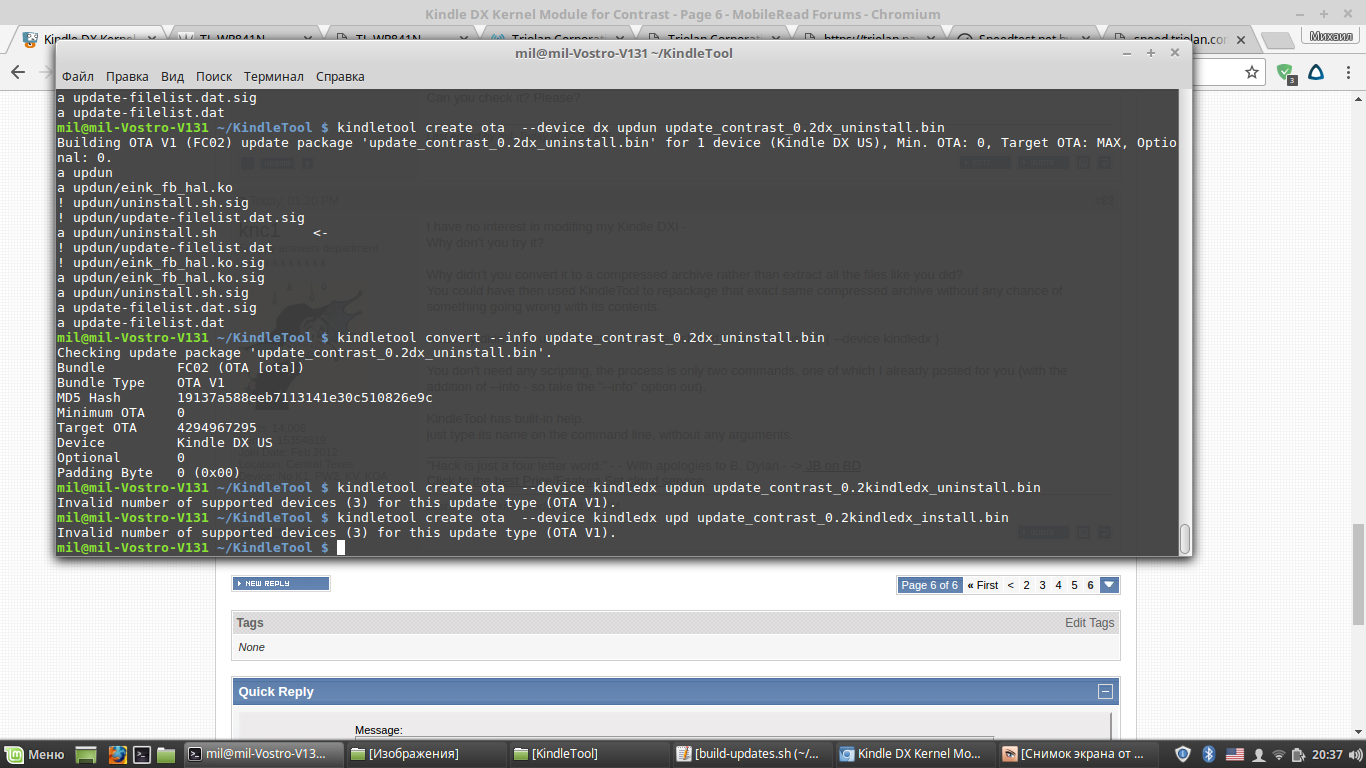Show the desktop from the panel icon
The image size is (1366, 768).
[86, 754]
